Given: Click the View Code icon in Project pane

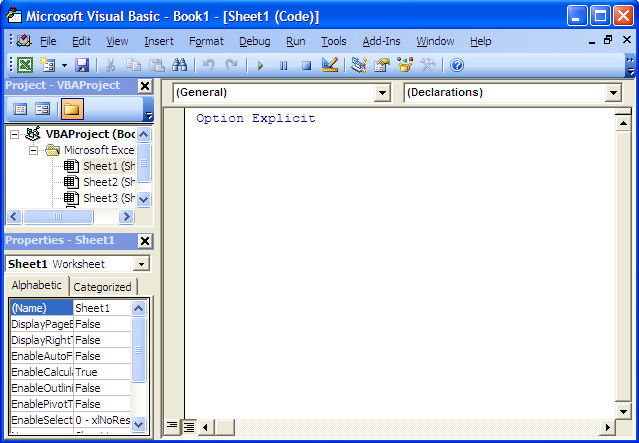Looking at the screenshot, I should pyautogui.click(x=20, y=109).
